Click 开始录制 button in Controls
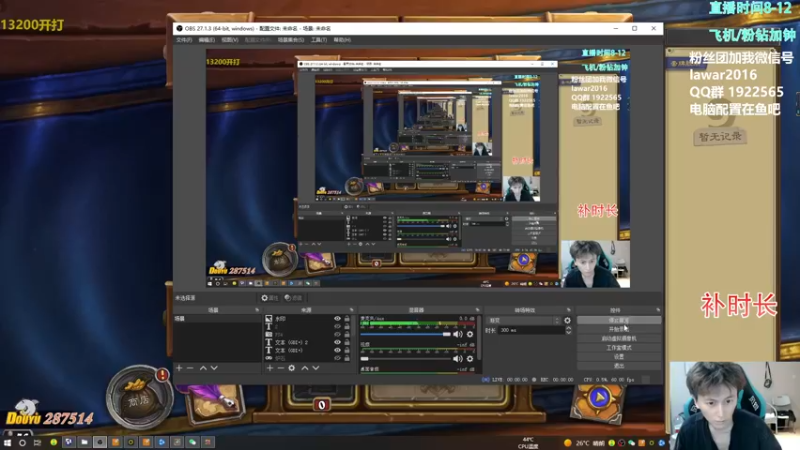Image resolution: width=800 pixels, height=450 pixels. click(x=619, y=329)
